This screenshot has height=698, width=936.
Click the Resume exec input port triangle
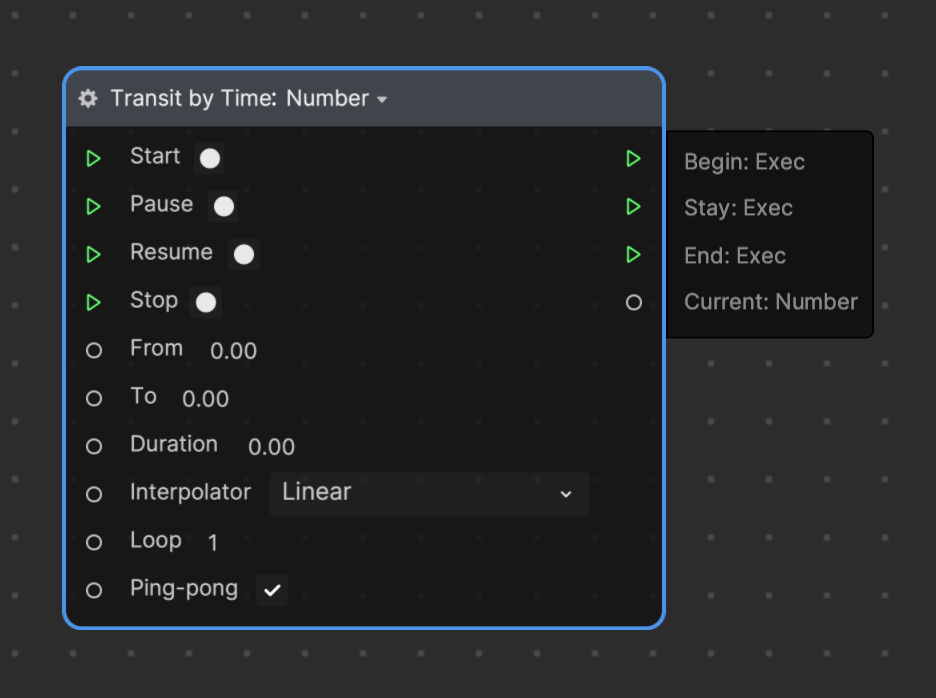tap(93, 254)
